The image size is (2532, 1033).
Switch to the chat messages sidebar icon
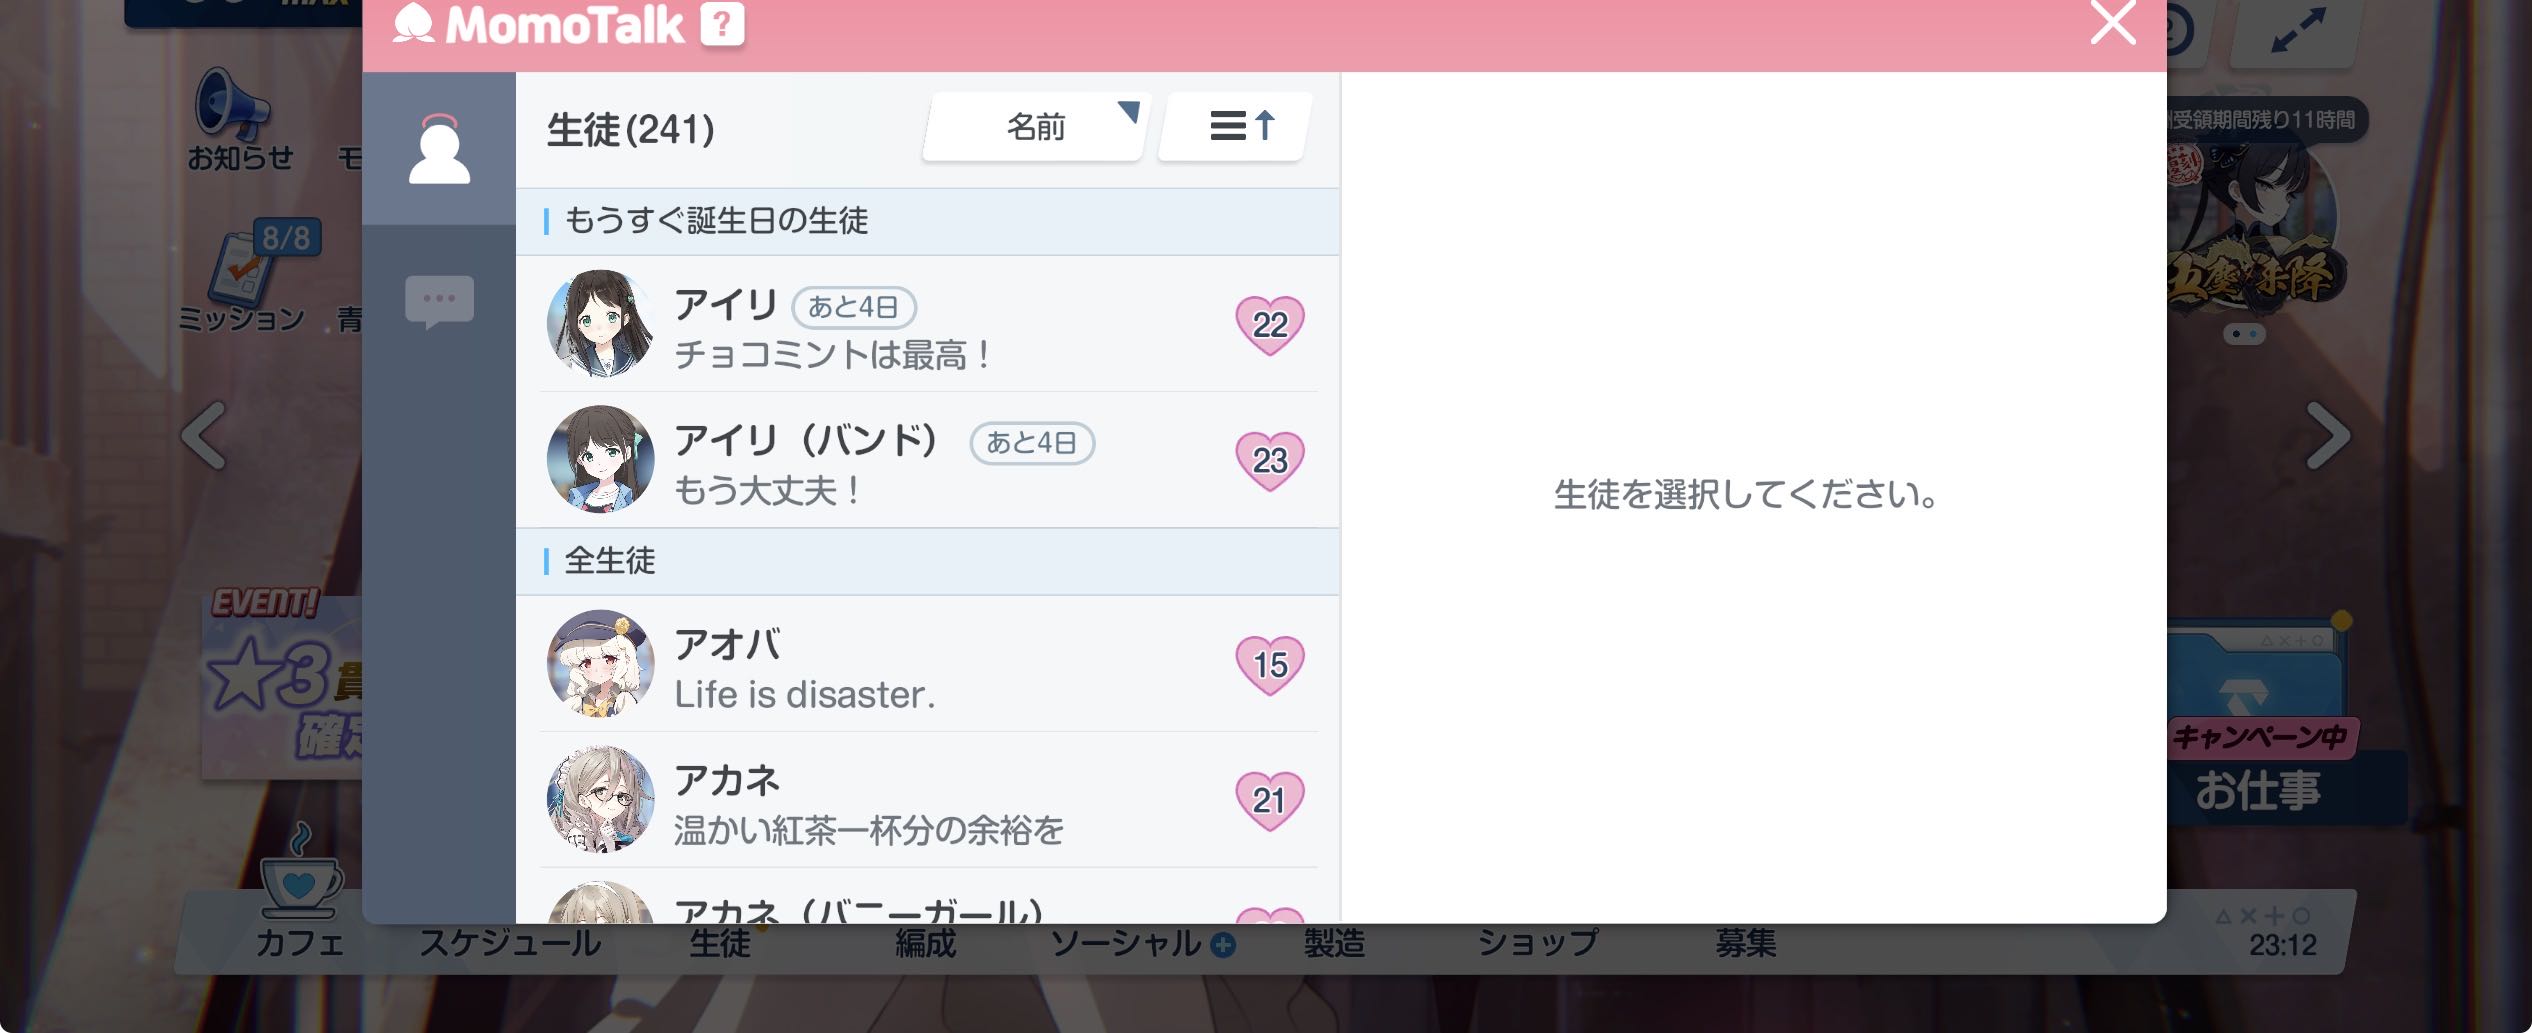click(439, 301)
